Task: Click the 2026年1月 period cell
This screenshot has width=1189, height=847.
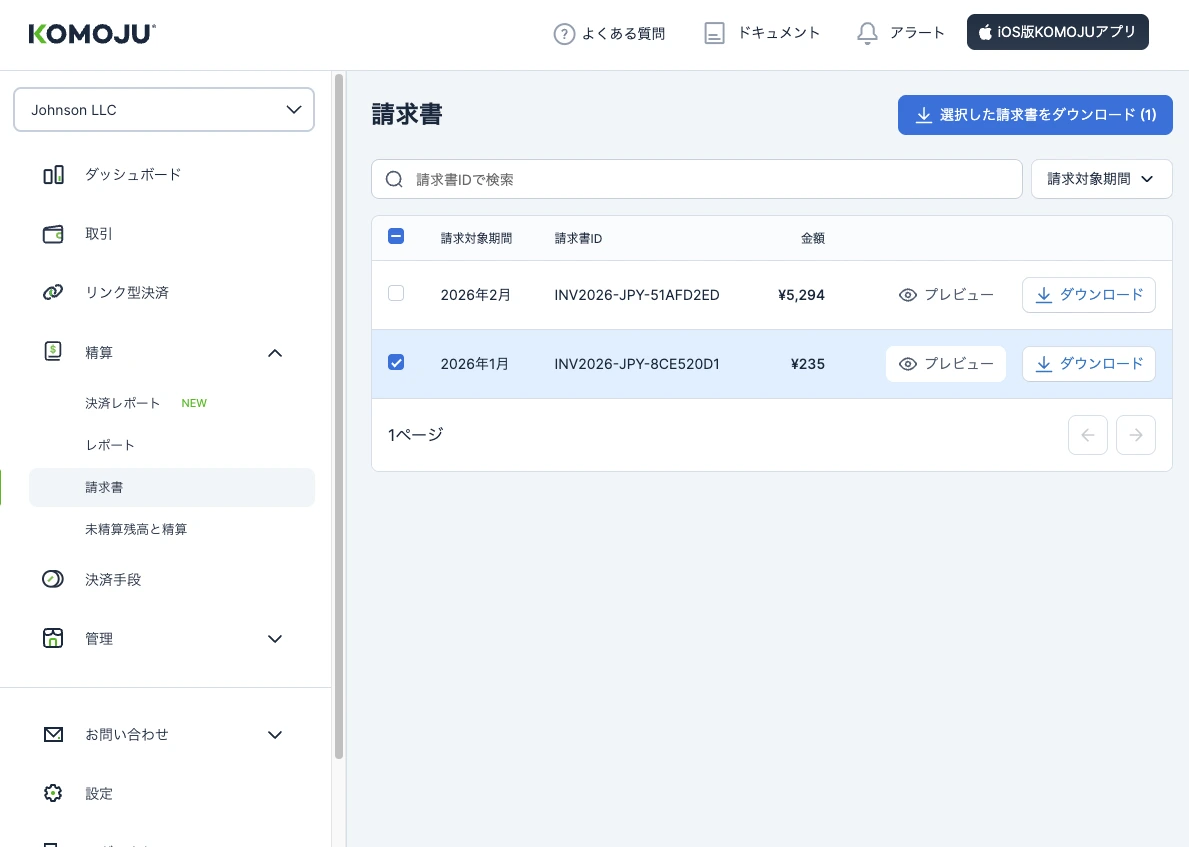Action: 475,364
